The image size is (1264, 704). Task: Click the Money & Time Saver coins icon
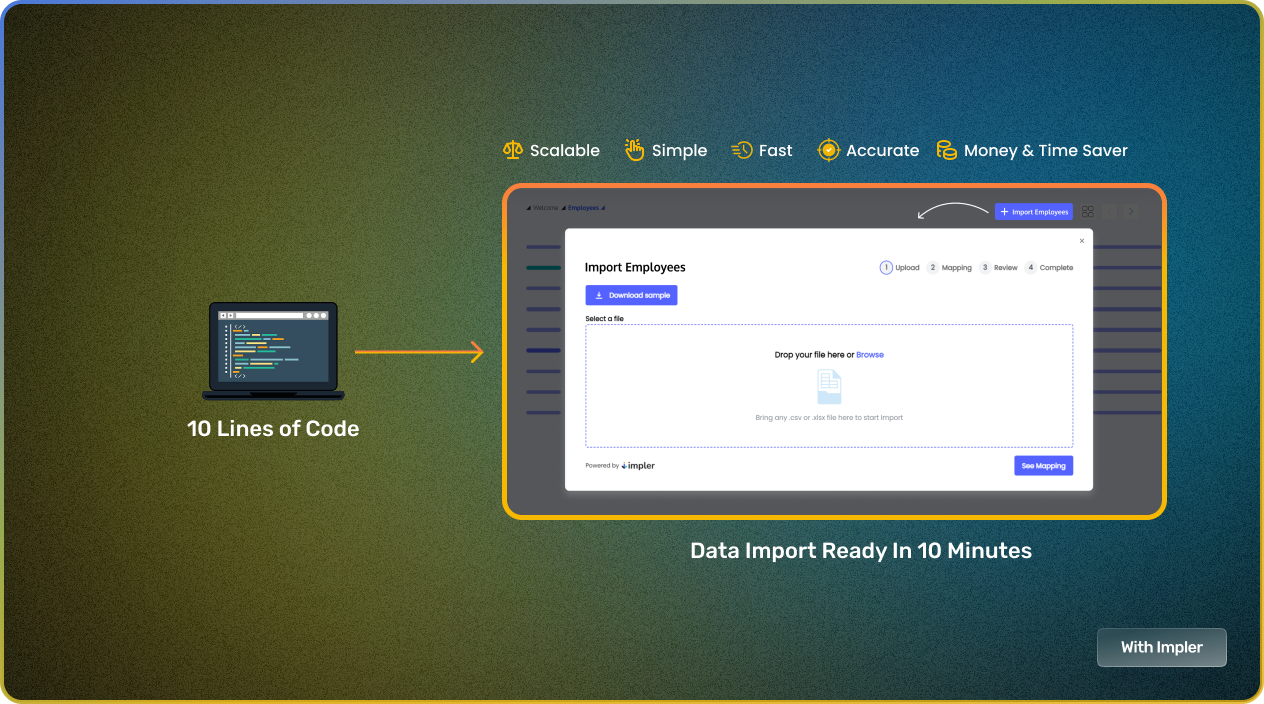(946, 150)
